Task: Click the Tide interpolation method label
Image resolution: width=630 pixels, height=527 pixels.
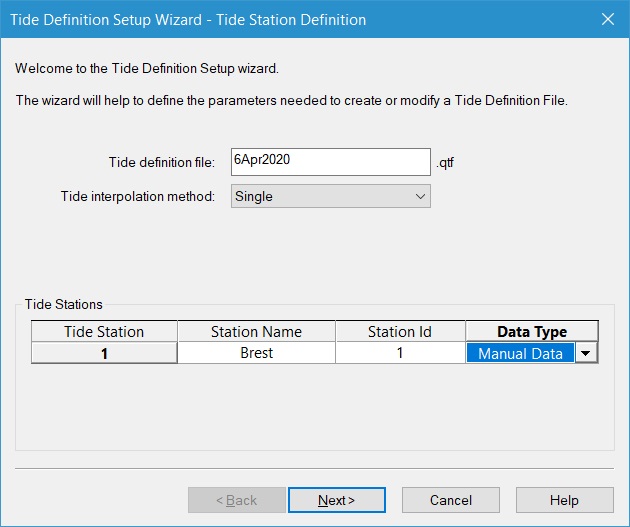Action: coord(138,197)
